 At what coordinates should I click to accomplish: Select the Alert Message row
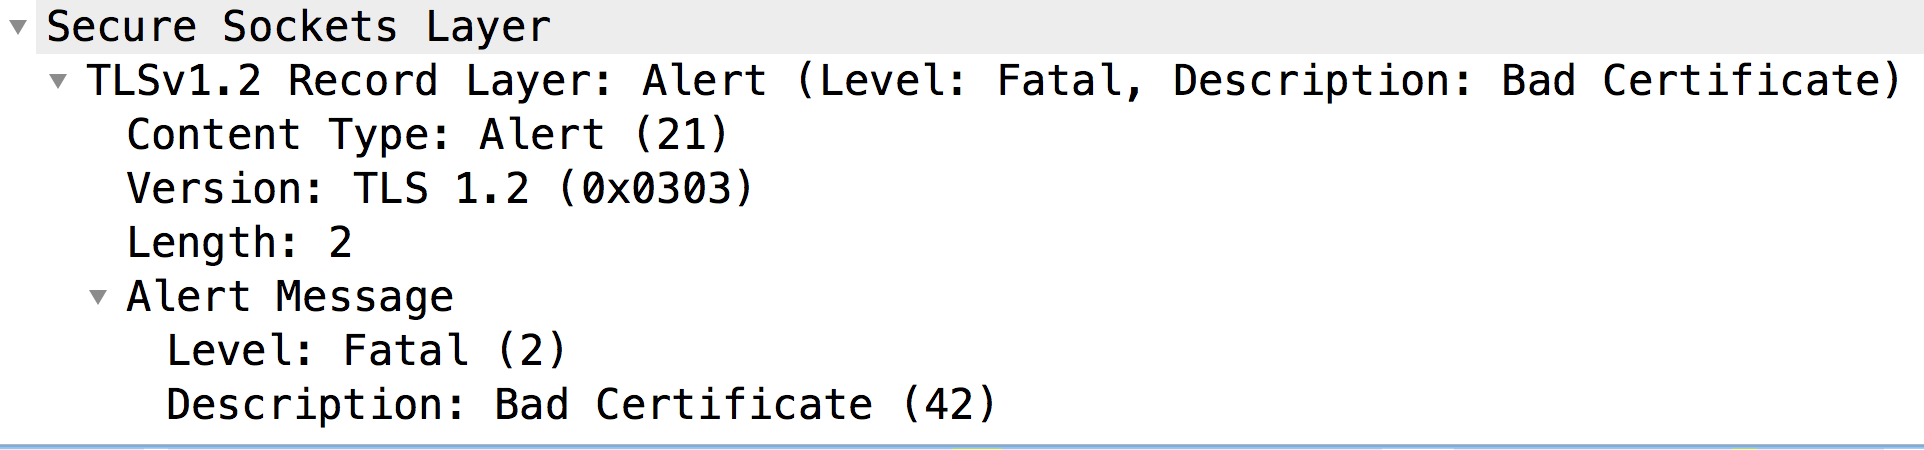[290, 297]
